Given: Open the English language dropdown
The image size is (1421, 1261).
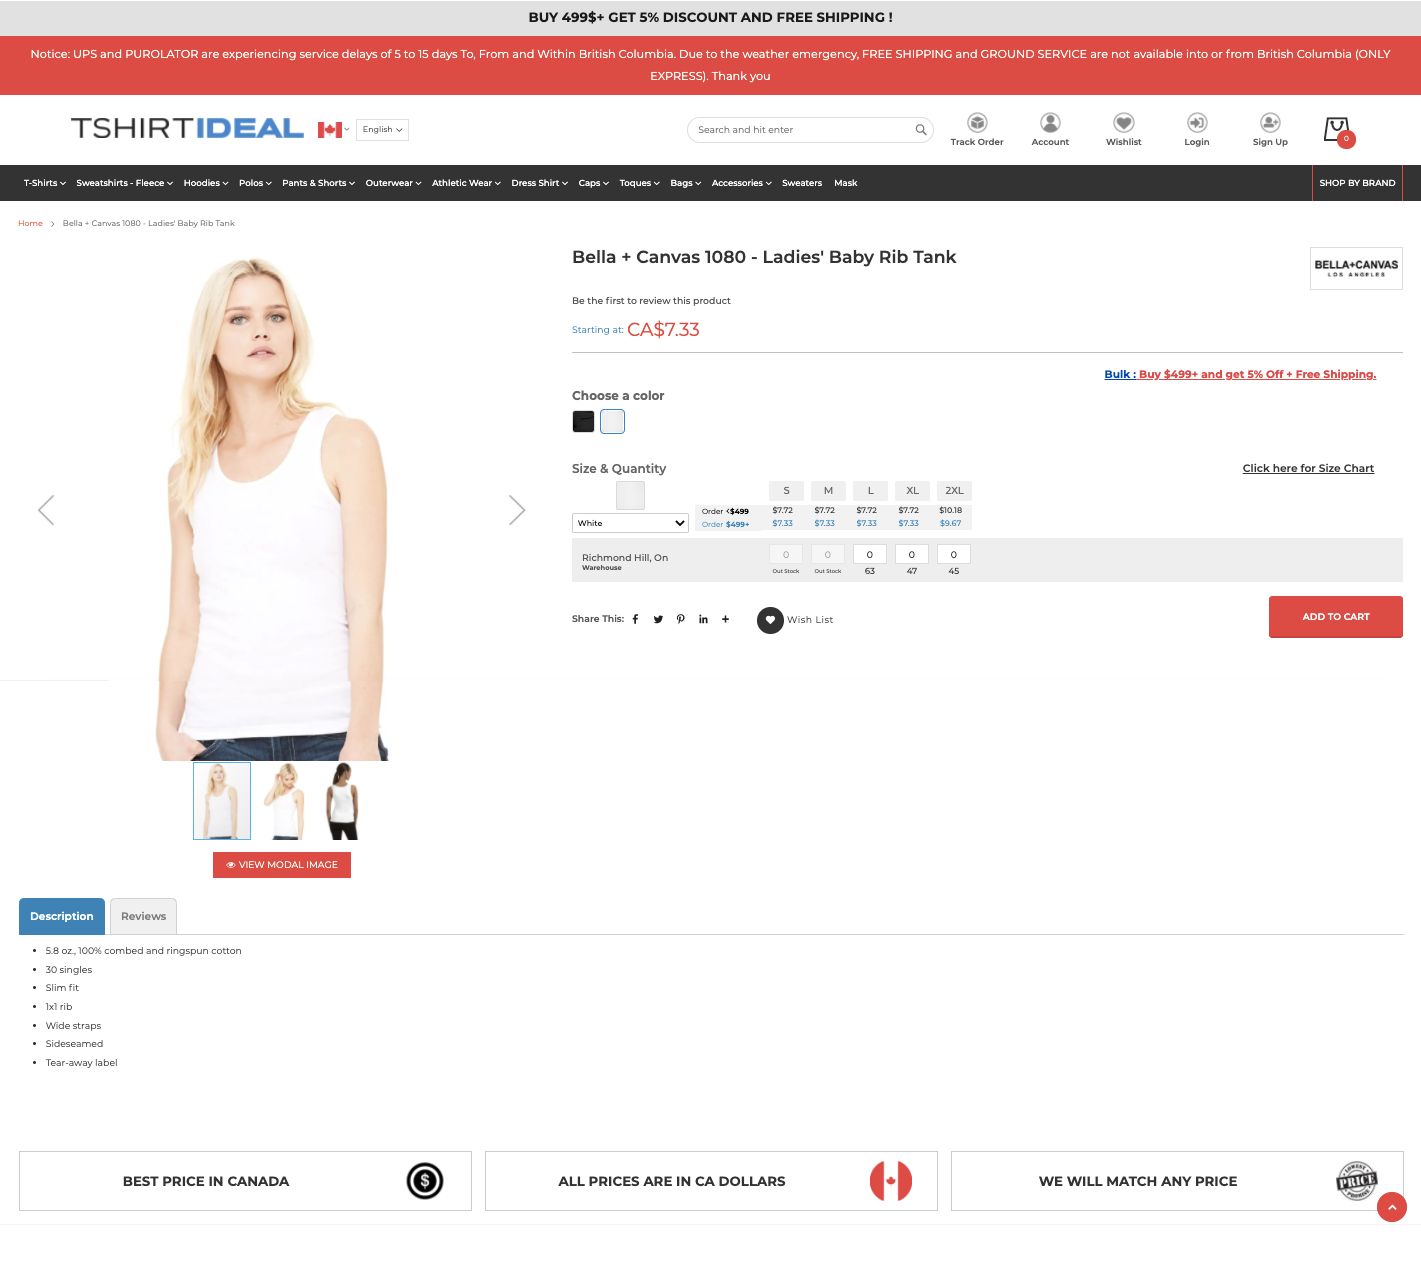Looking at the screenshot, I should 382,130.
